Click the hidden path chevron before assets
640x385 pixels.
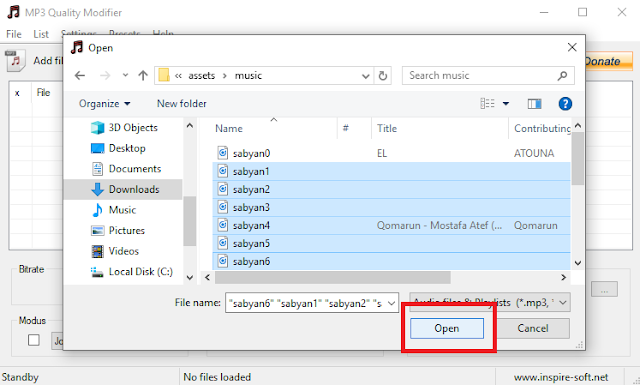pyautogui.click(x=178, y=76)
